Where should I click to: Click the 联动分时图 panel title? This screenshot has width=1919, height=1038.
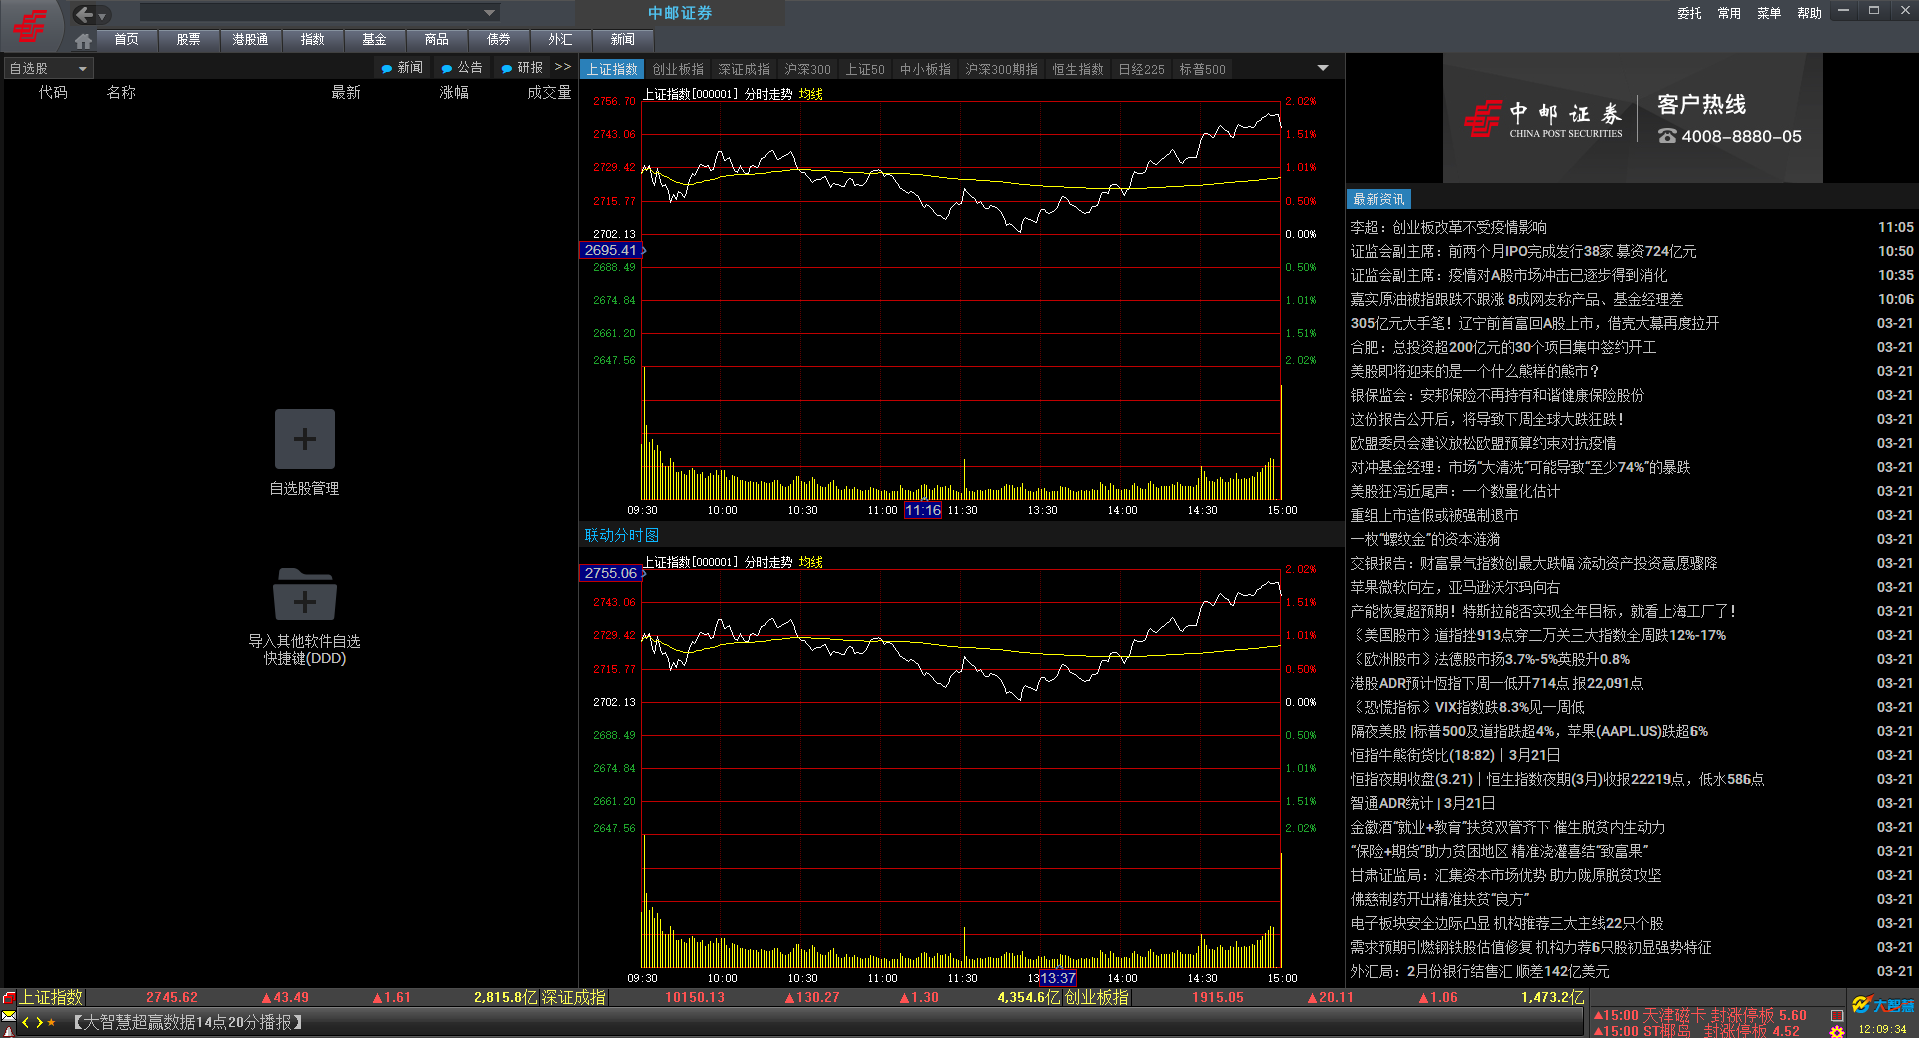(x=622, y=535)
